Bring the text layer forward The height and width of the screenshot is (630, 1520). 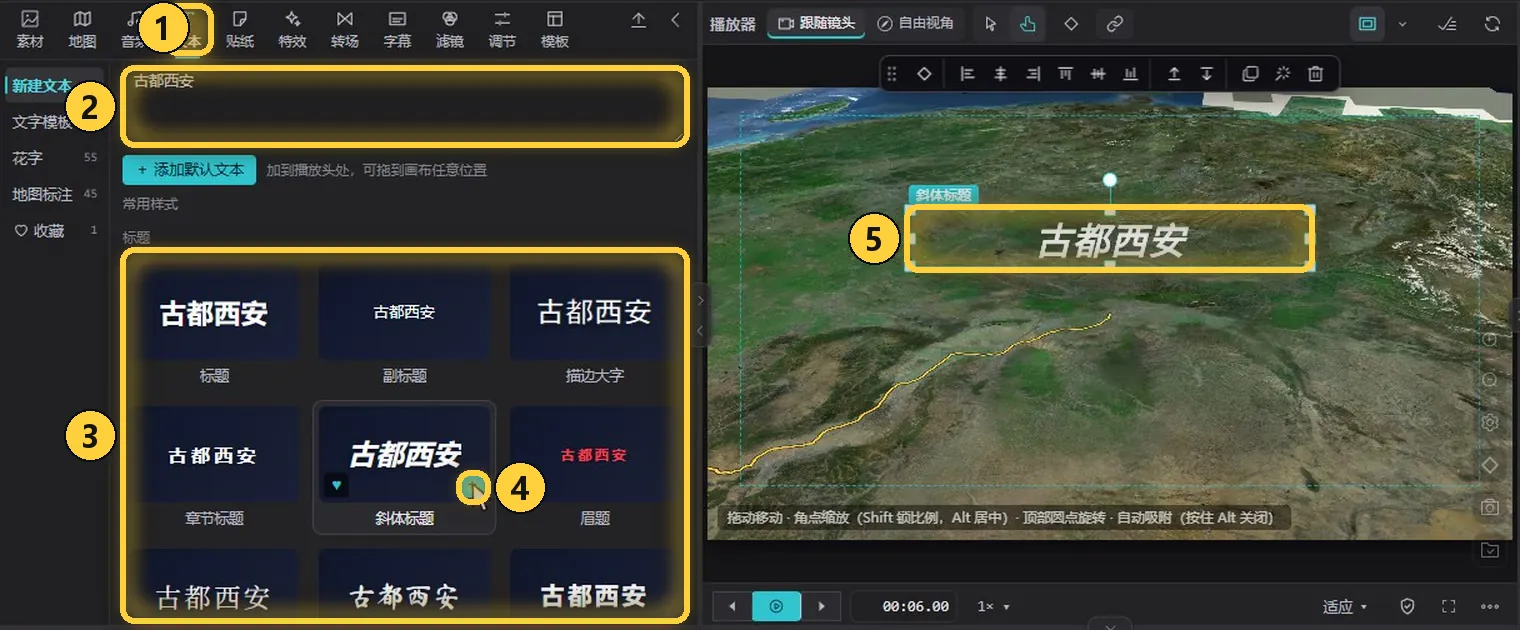coord(1174,74)
